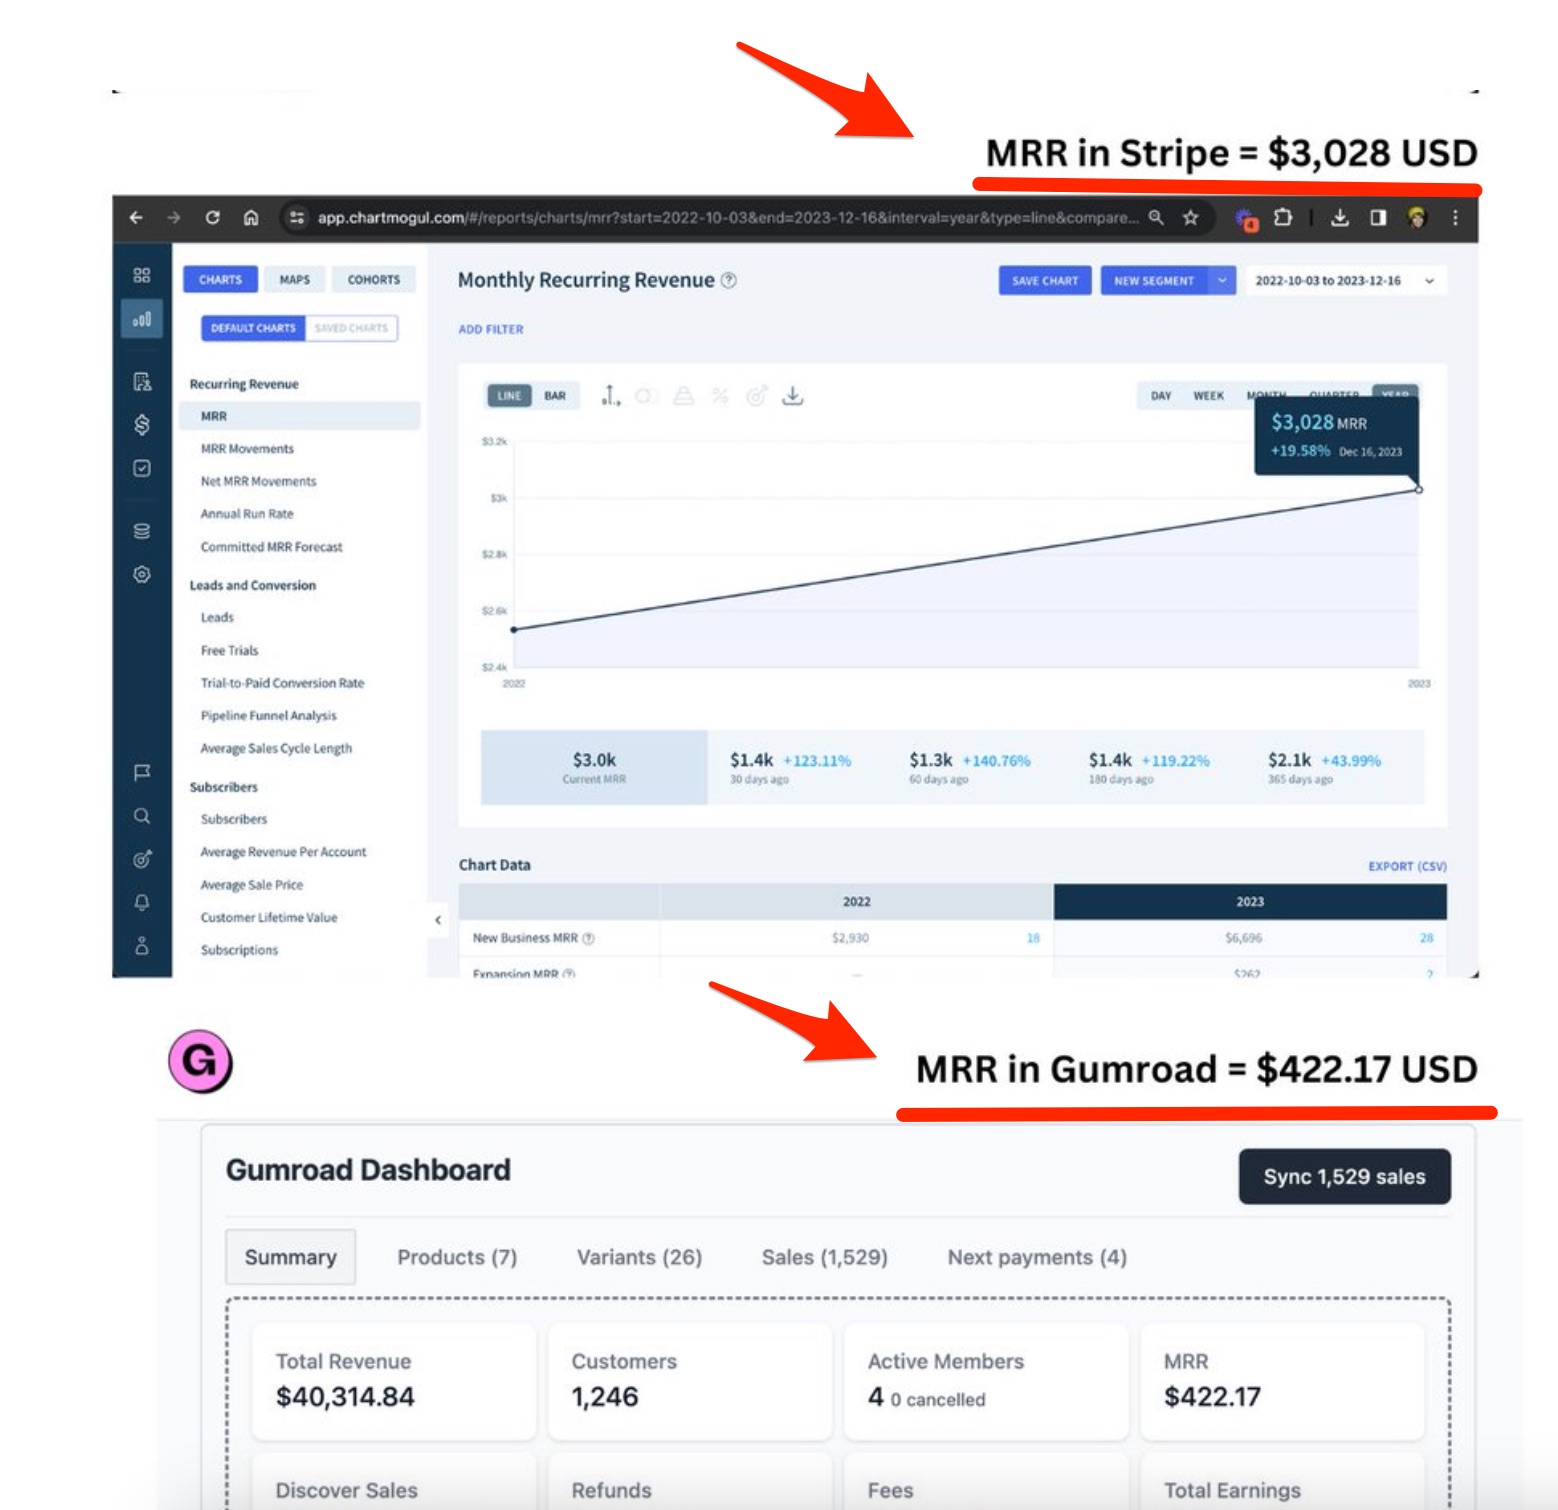
Task: Open the MAPS tab
Action: coord(295,280)
